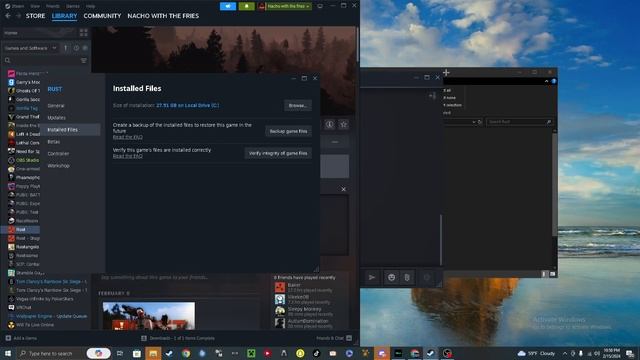Screen dimensions: 640x360
Task: Switch File Explorer to details view
Action: click(544, 274)
